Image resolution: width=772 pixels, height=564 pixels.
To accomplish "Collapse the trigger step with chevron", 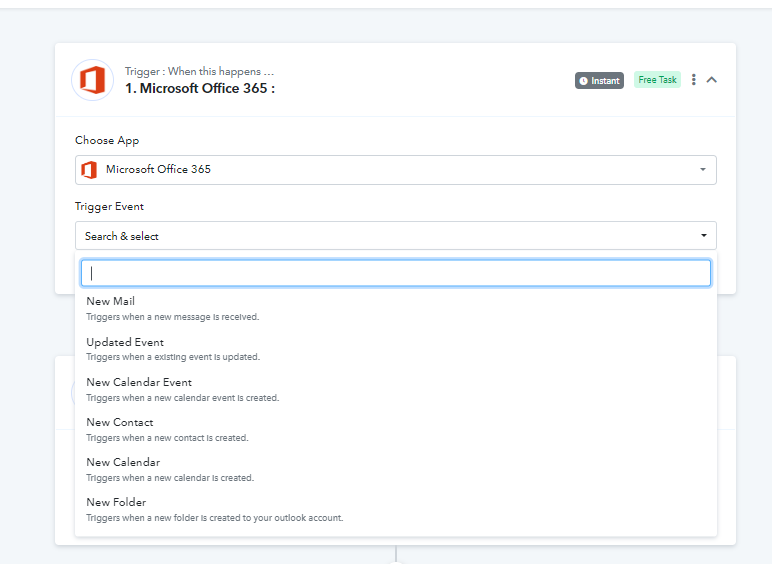I will pos(711,80).
